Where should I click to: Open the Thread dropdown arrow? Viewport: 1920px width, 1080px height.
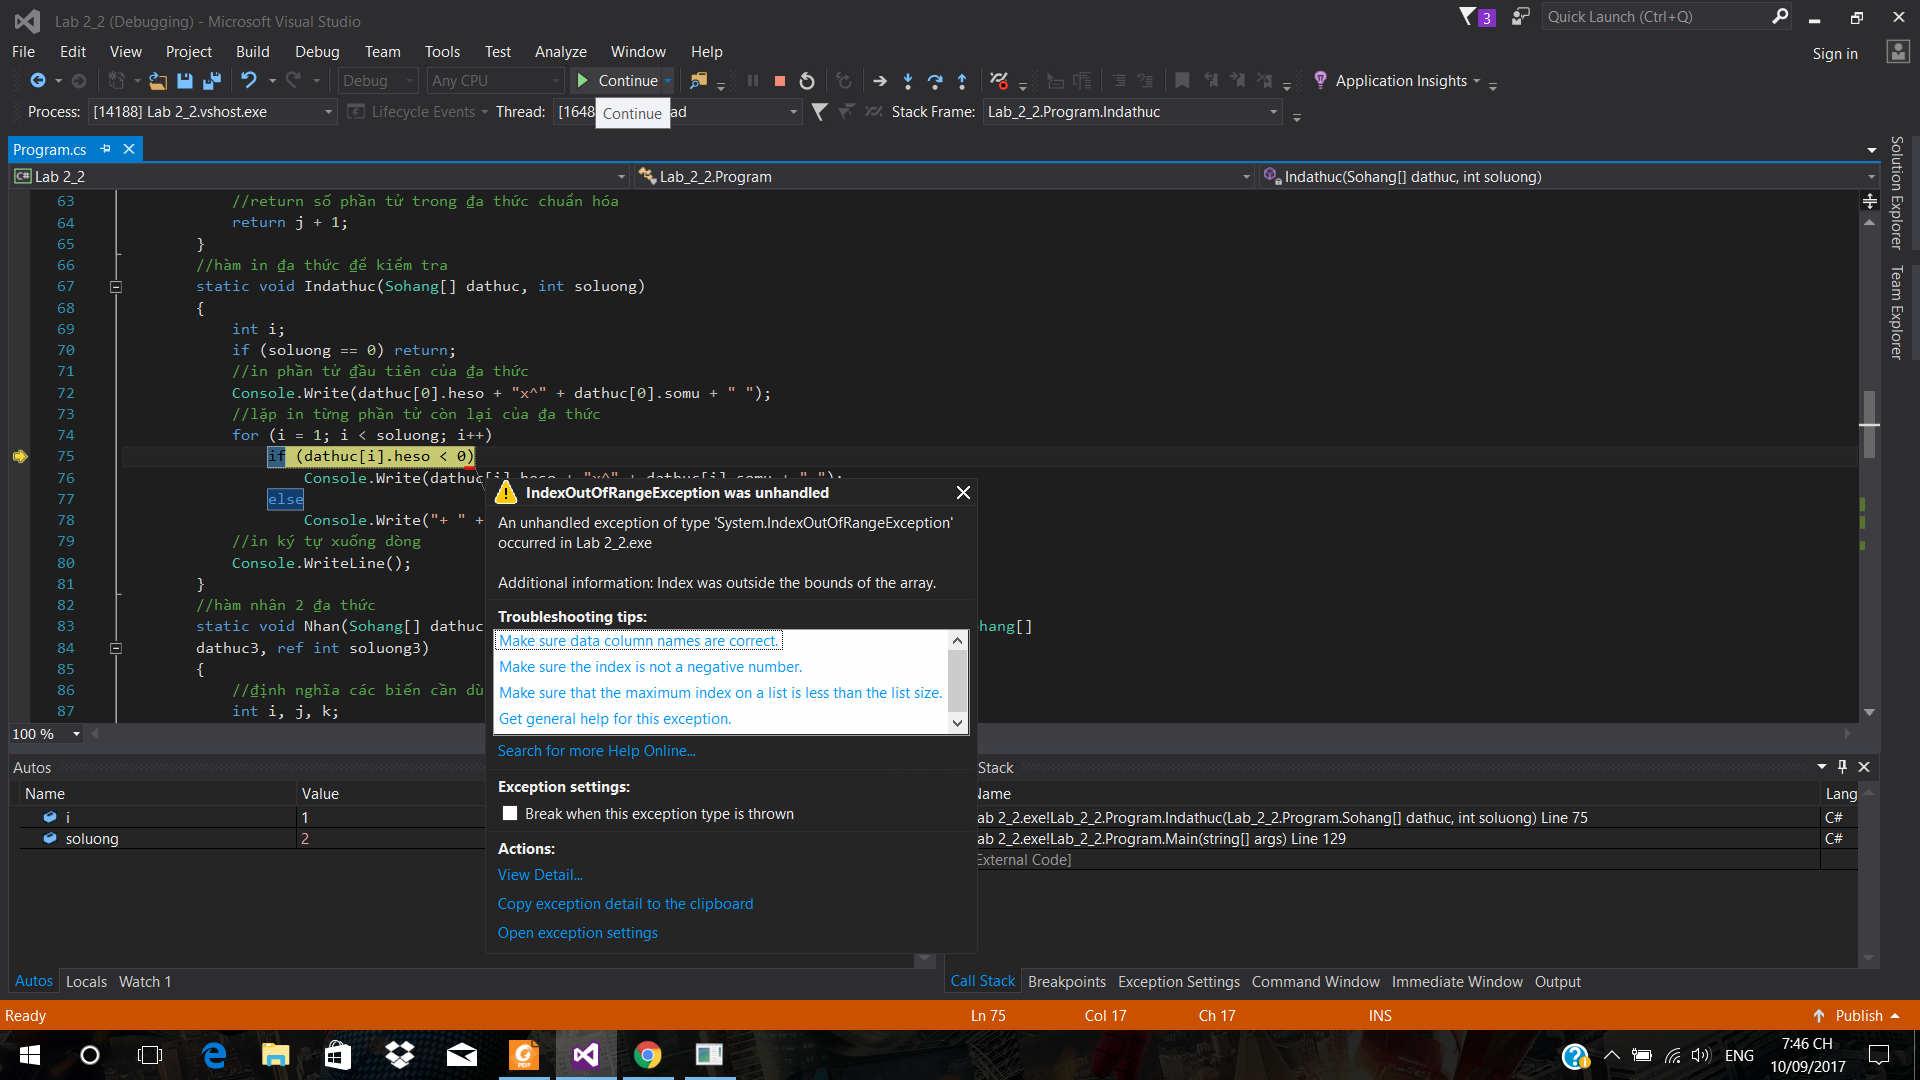(x=794, y=112)
